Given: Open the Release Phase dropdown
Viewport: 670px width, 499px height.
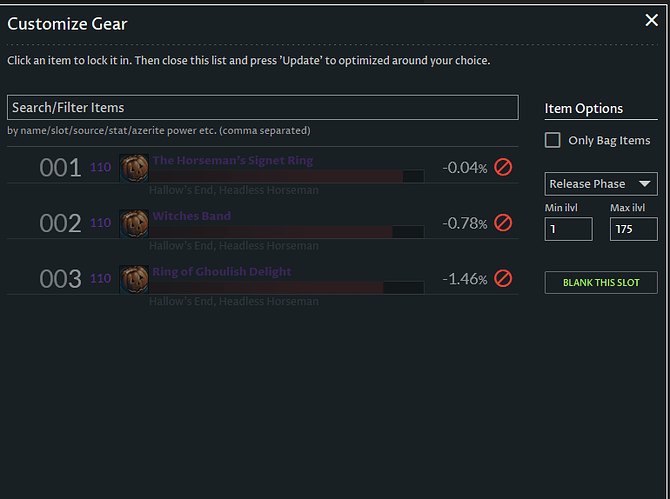Looking at the screenshot, I should (x=601, y=184).
